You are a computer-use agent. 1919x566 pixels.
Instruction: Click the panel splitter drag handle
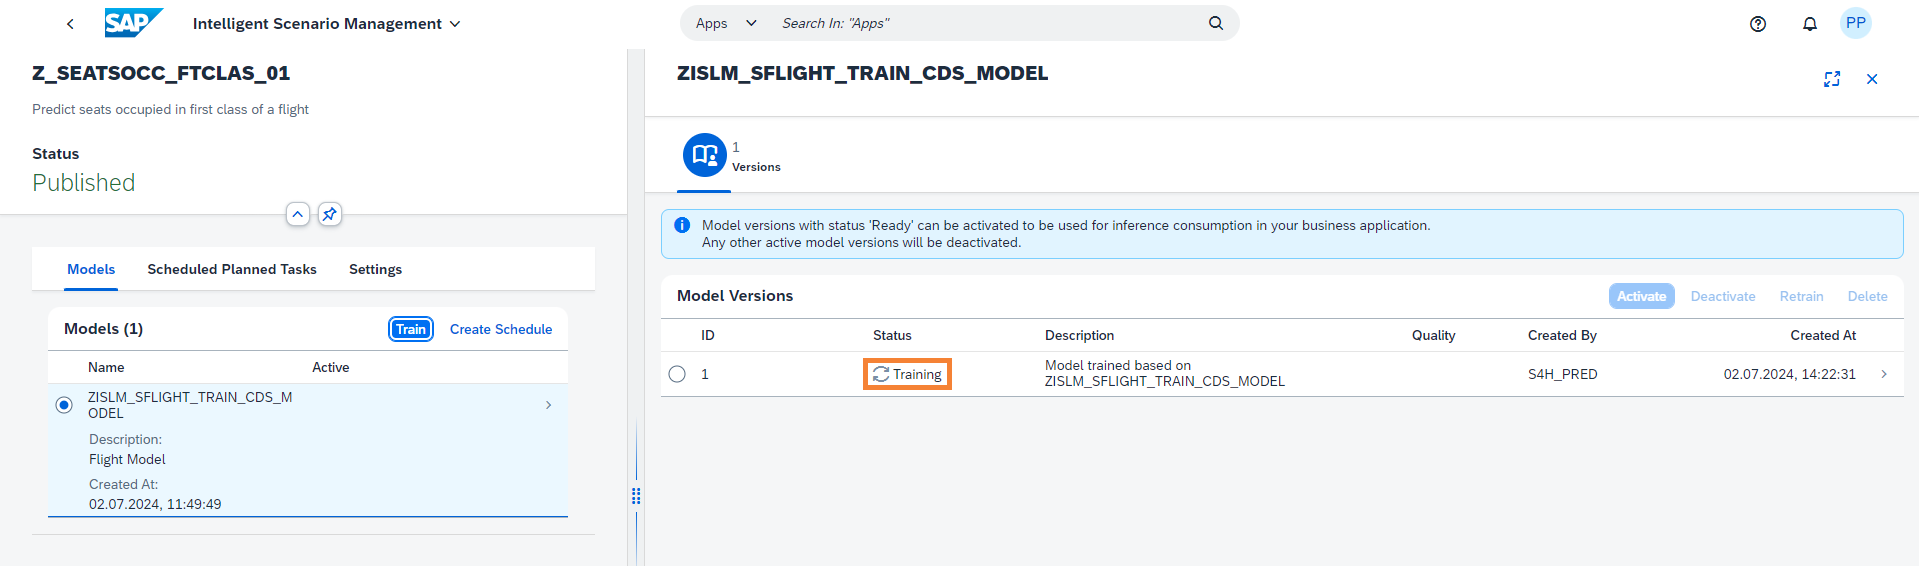click(x=636, y=495)
